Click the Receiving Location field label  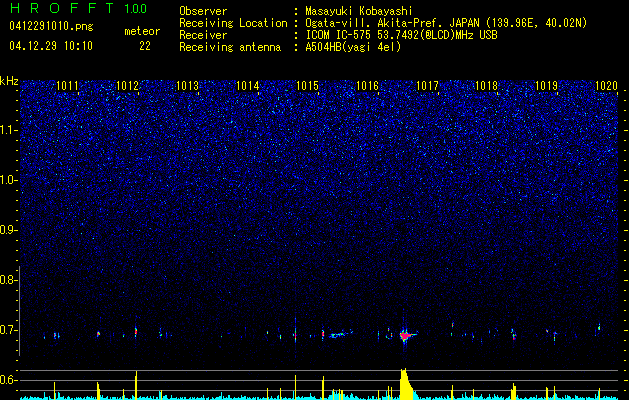233,23
